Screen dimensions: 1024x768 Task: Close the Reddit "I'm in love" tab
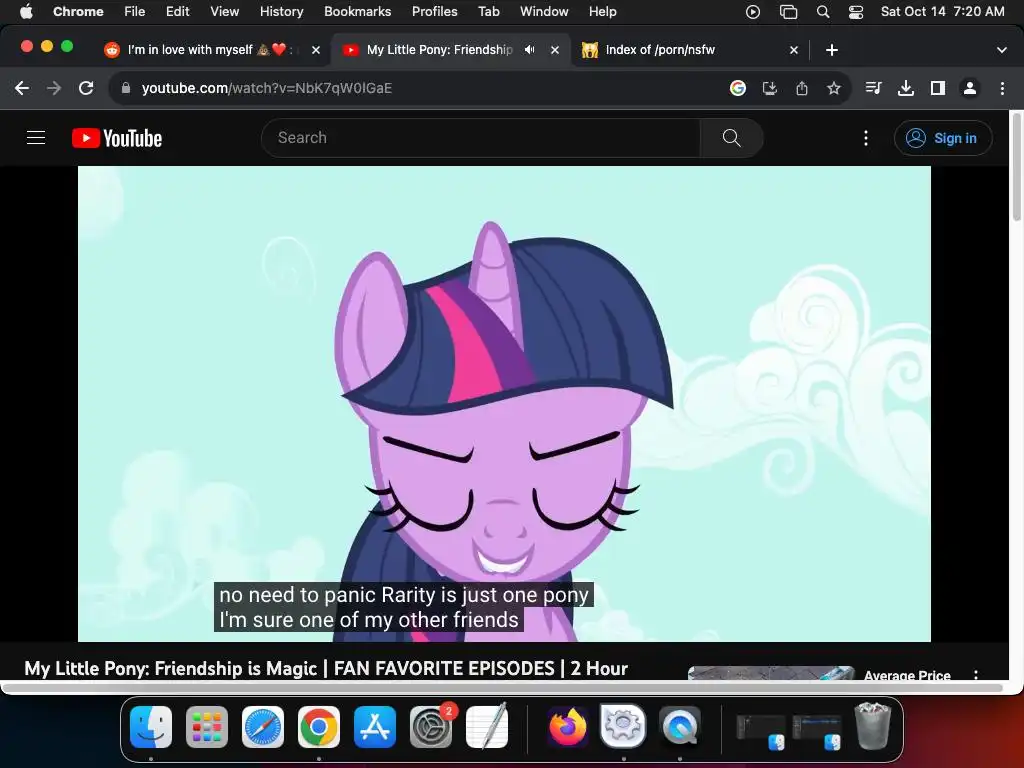[x=316, y=50]
